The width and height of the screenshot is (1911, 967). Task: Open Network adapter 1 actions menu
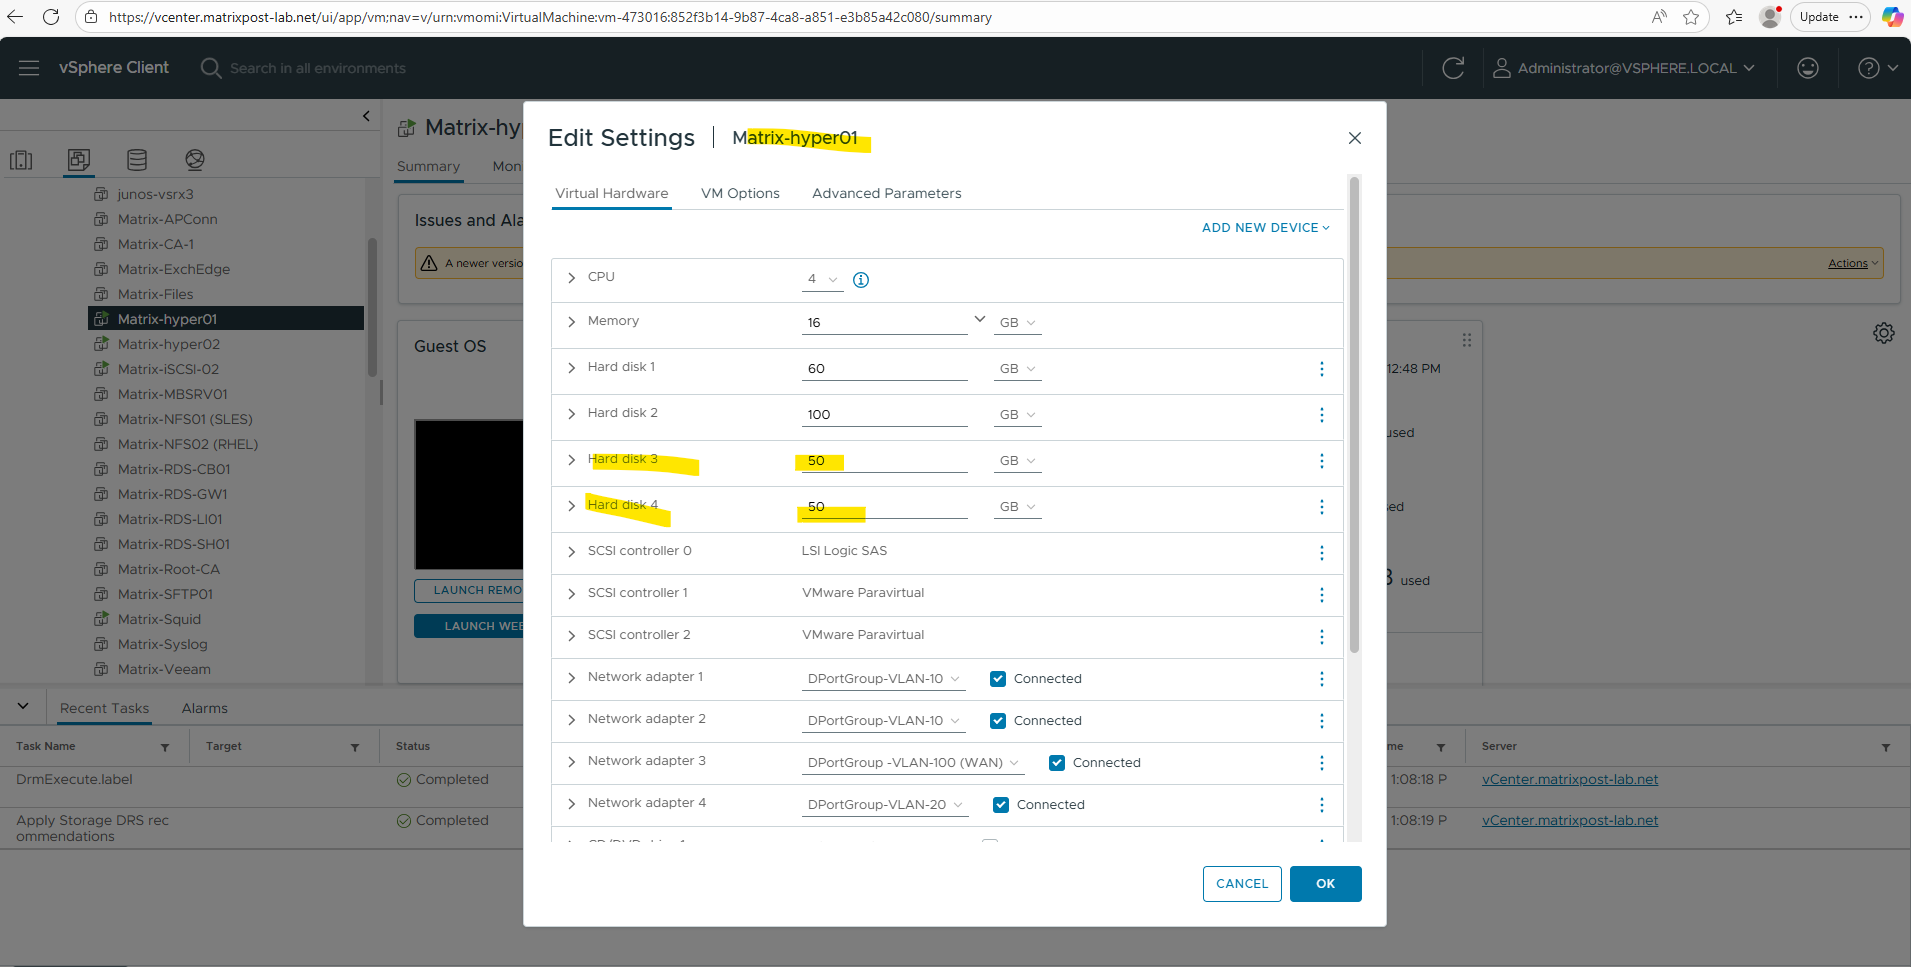coord(1322,679)
